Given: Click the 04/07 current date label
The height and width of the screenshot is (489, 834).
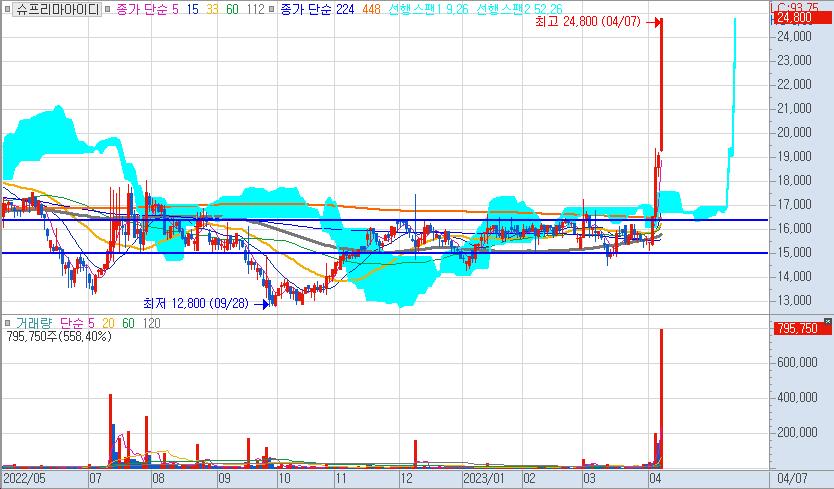Looking at the screenshot, I should coord(792,478).
